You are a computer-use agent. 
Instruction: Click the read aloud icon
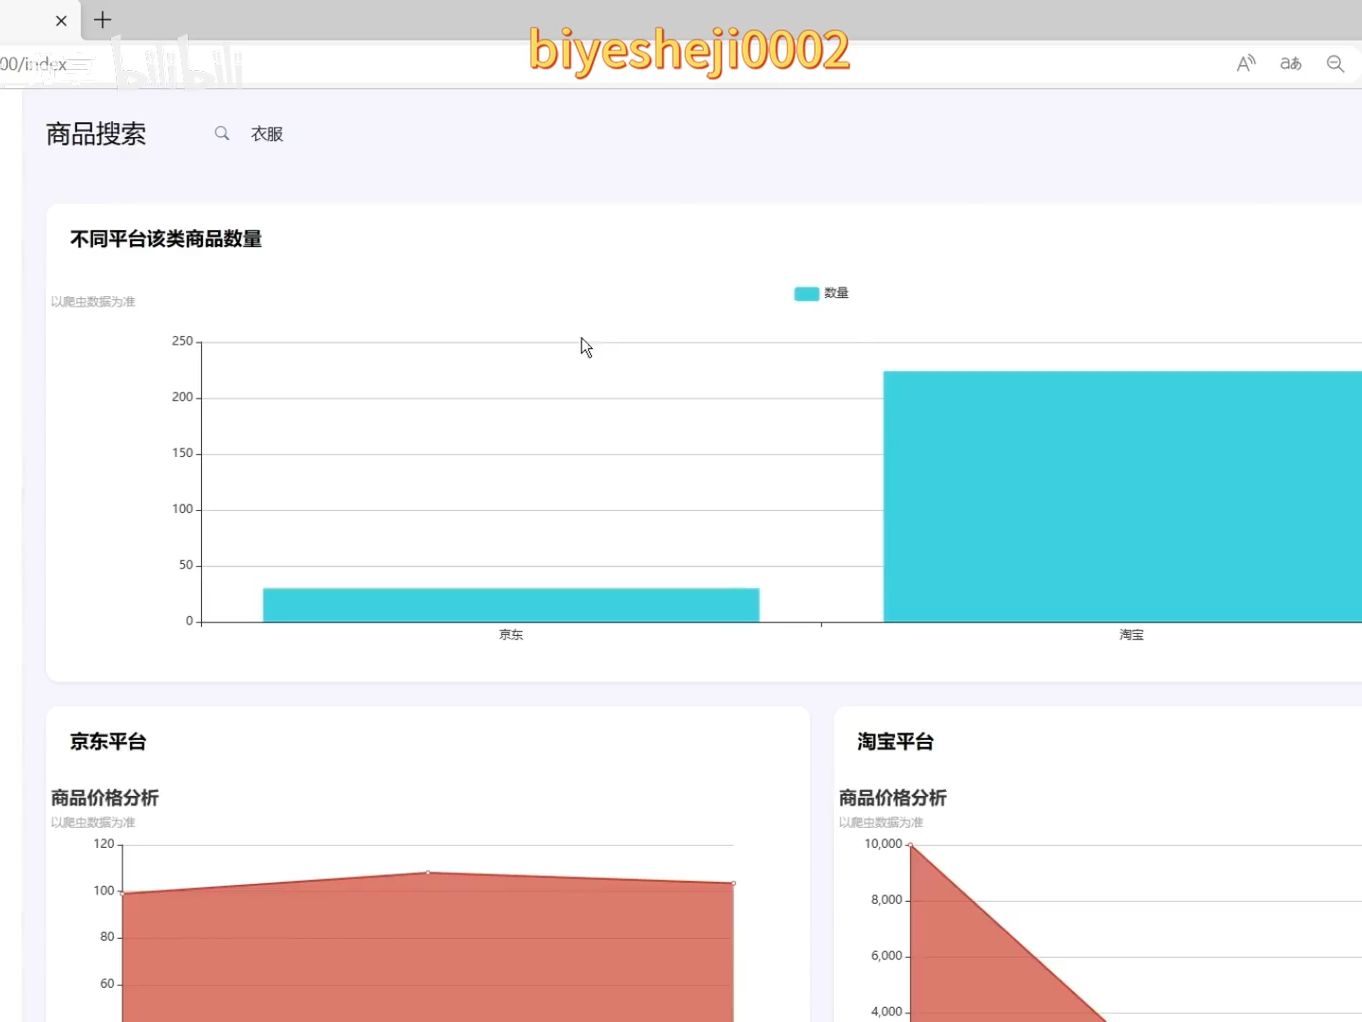pyautogui.click(x=1246, y=64)
